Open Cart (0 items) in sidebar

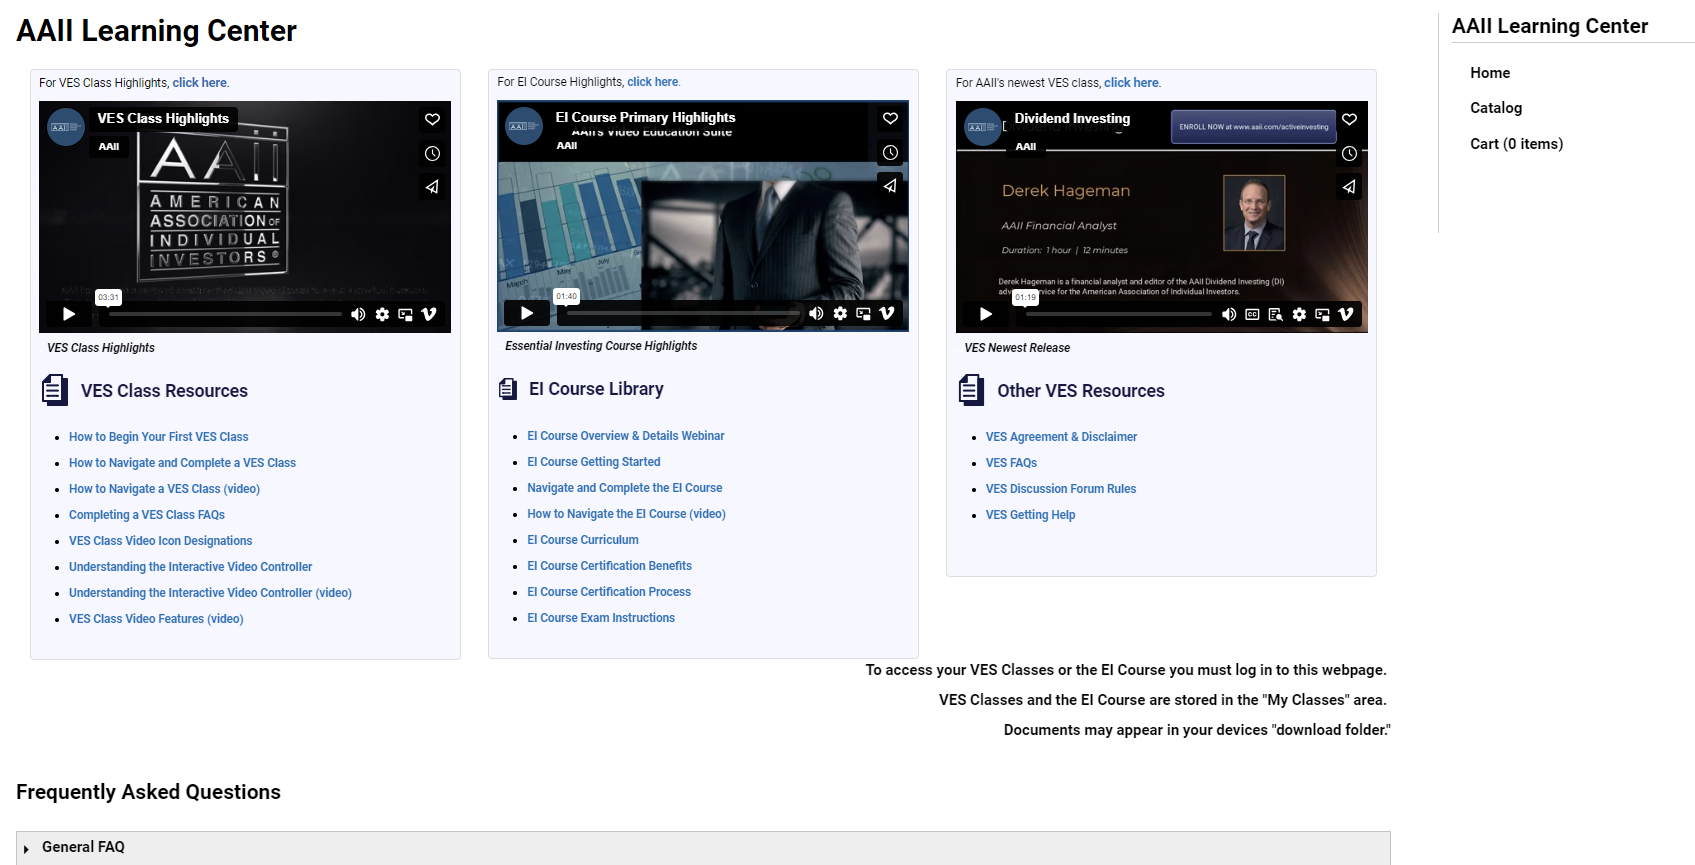[x=1516, y=144]
